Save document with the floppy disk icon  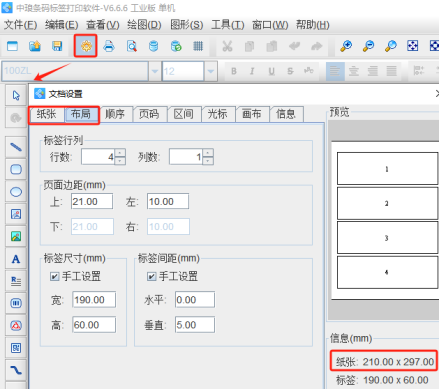(x=57, y=46)
